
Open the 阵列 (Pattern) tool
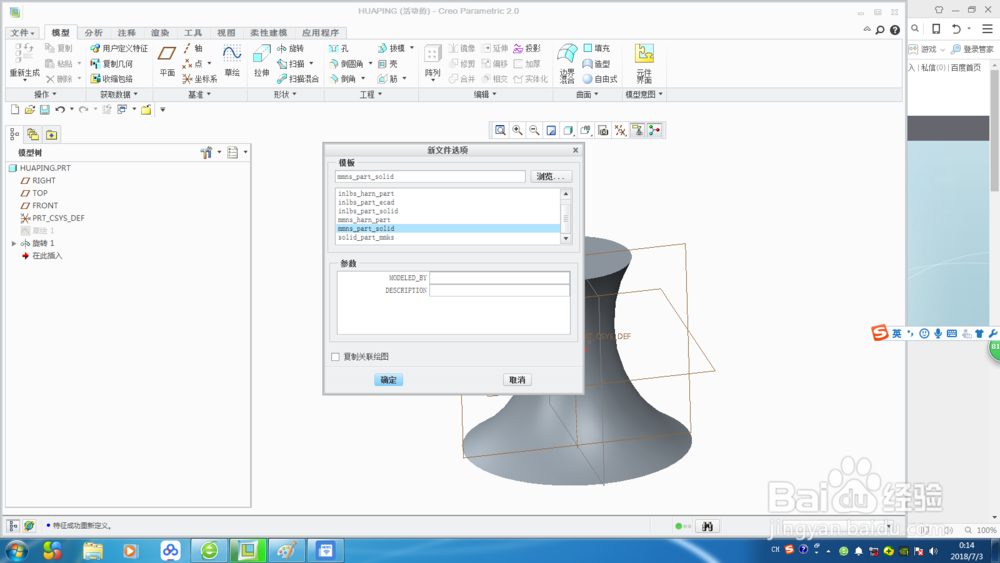click(x=432, y=62)
